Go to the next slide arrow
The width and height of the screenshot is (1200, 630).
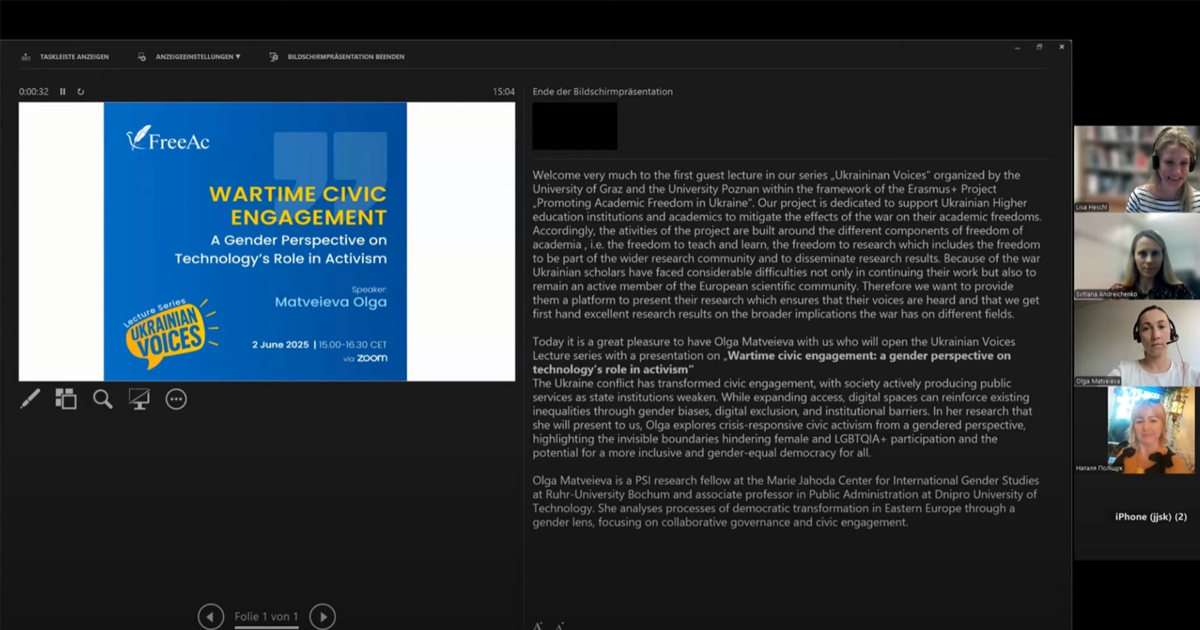point(322,616)
